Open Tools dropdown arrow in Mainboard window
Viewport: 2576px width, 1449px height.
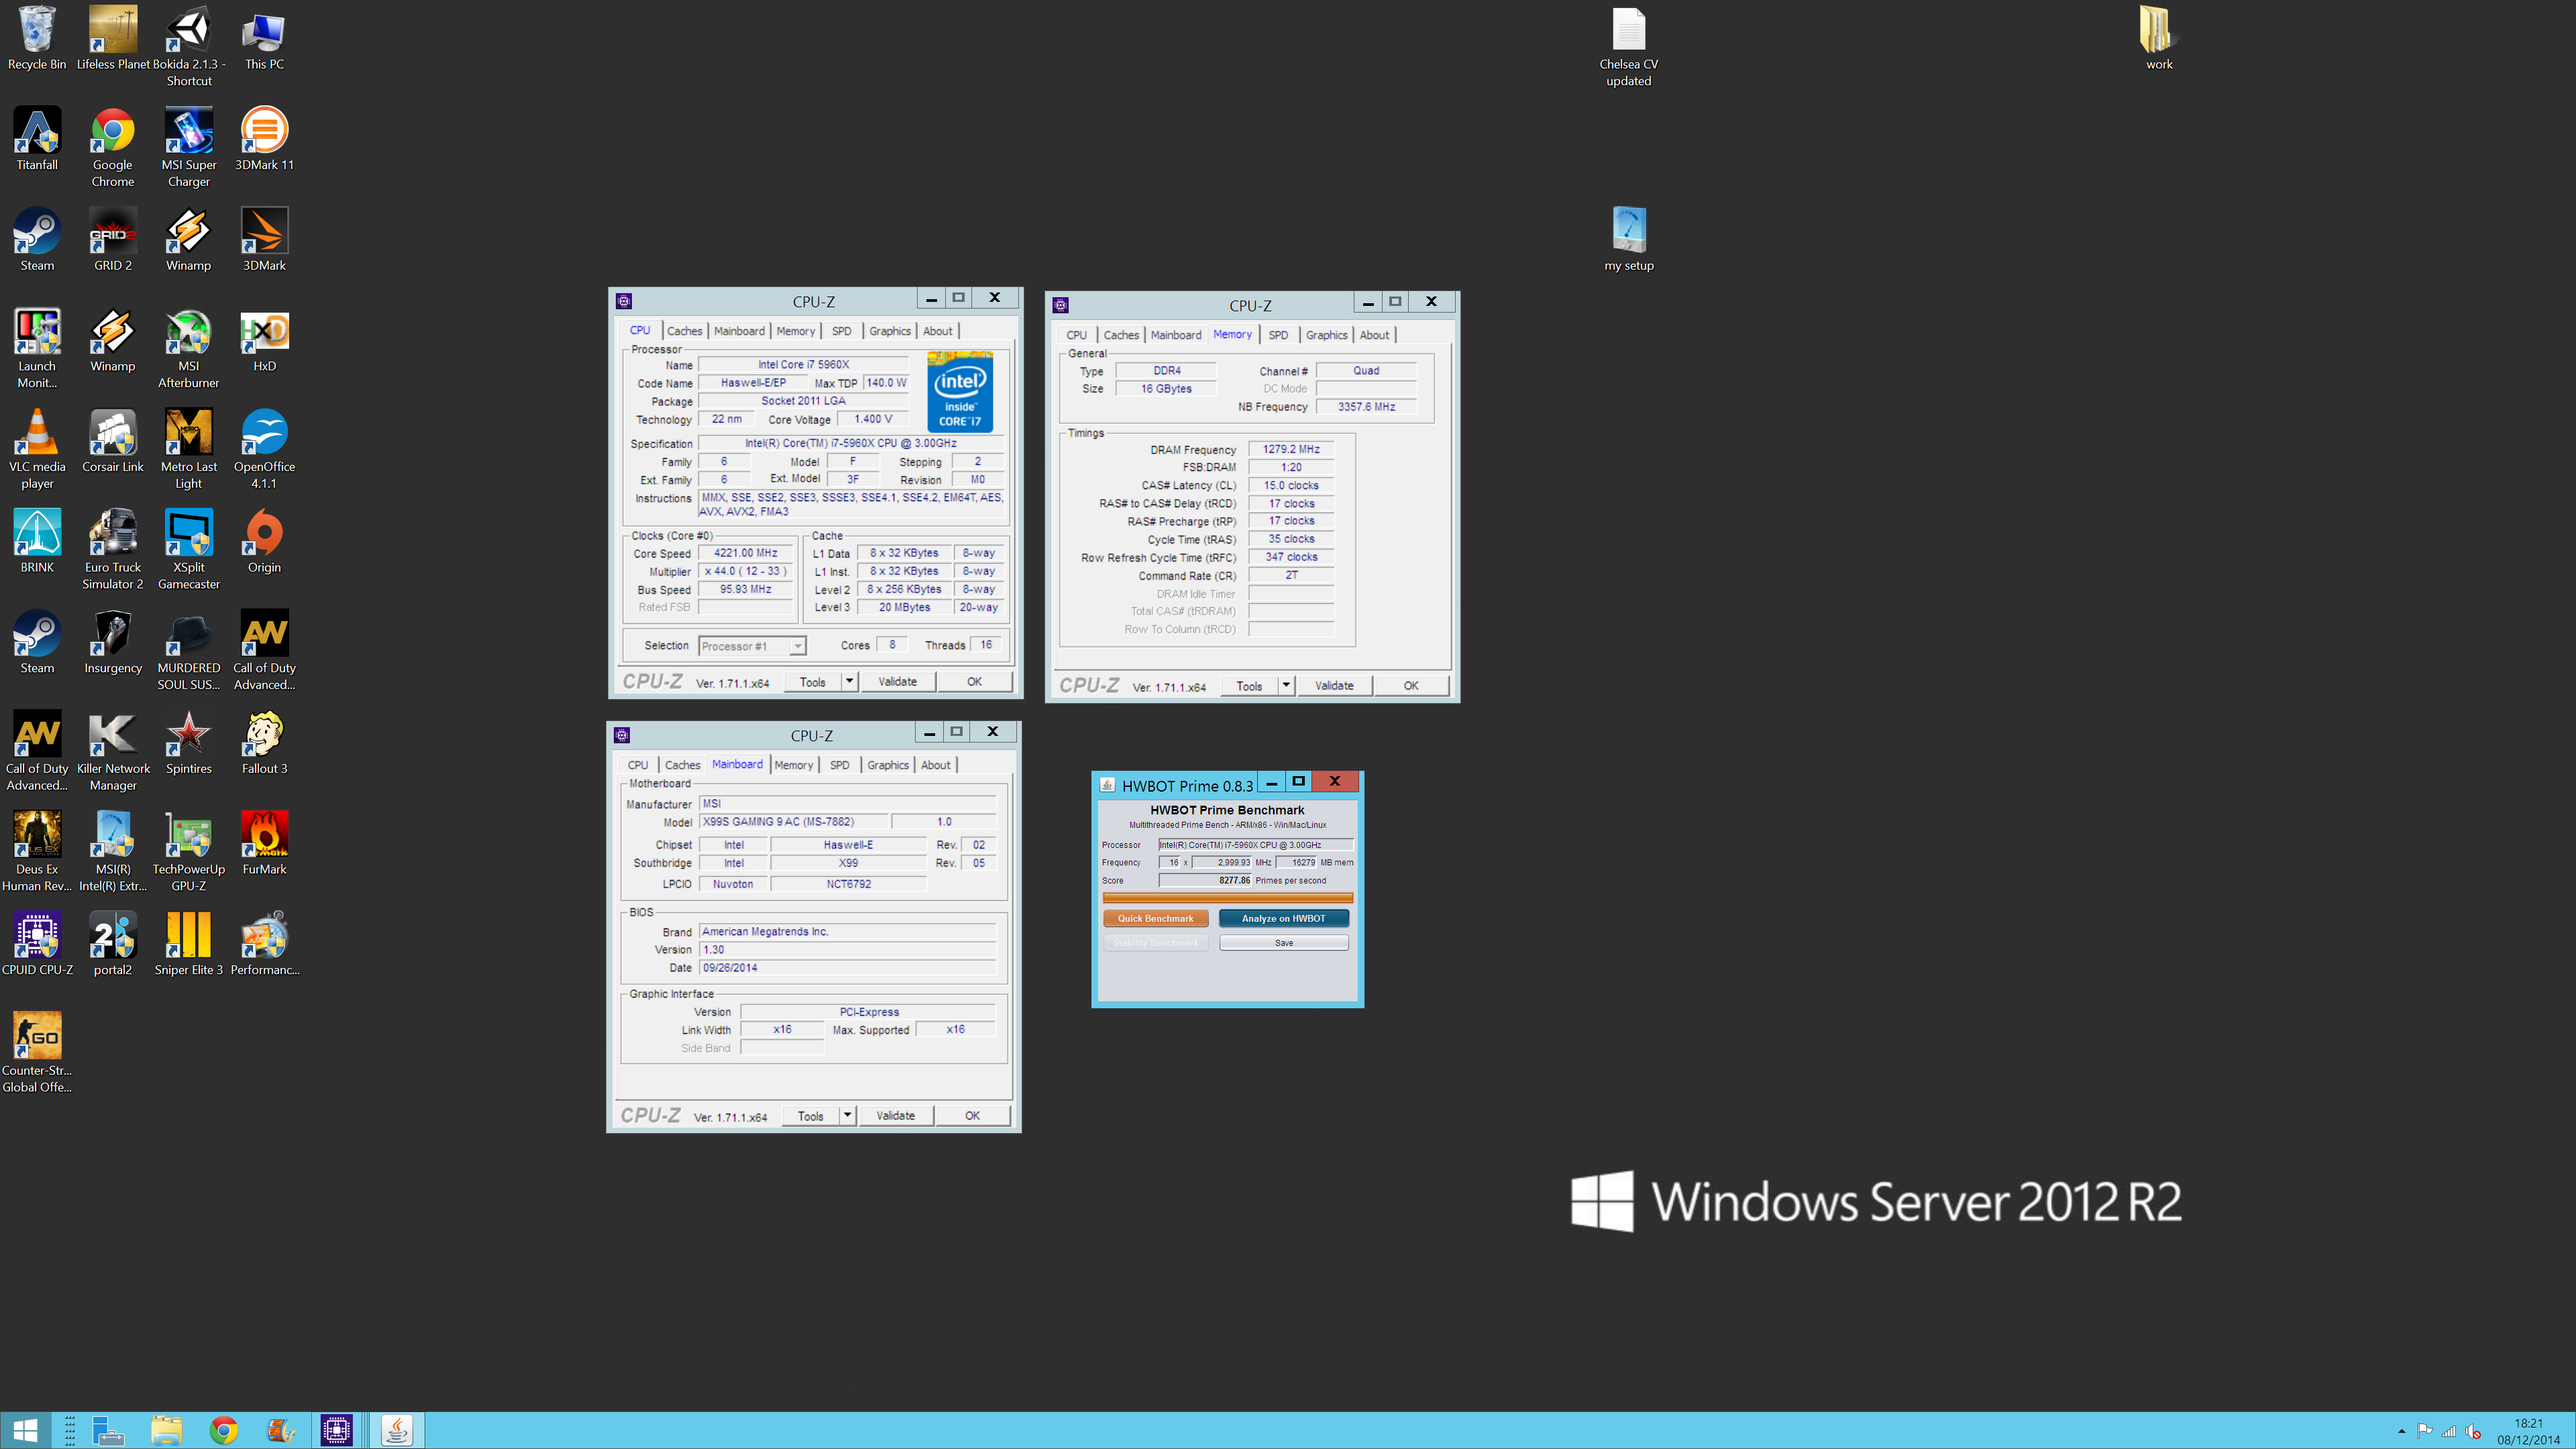[x=847, y=1116]
